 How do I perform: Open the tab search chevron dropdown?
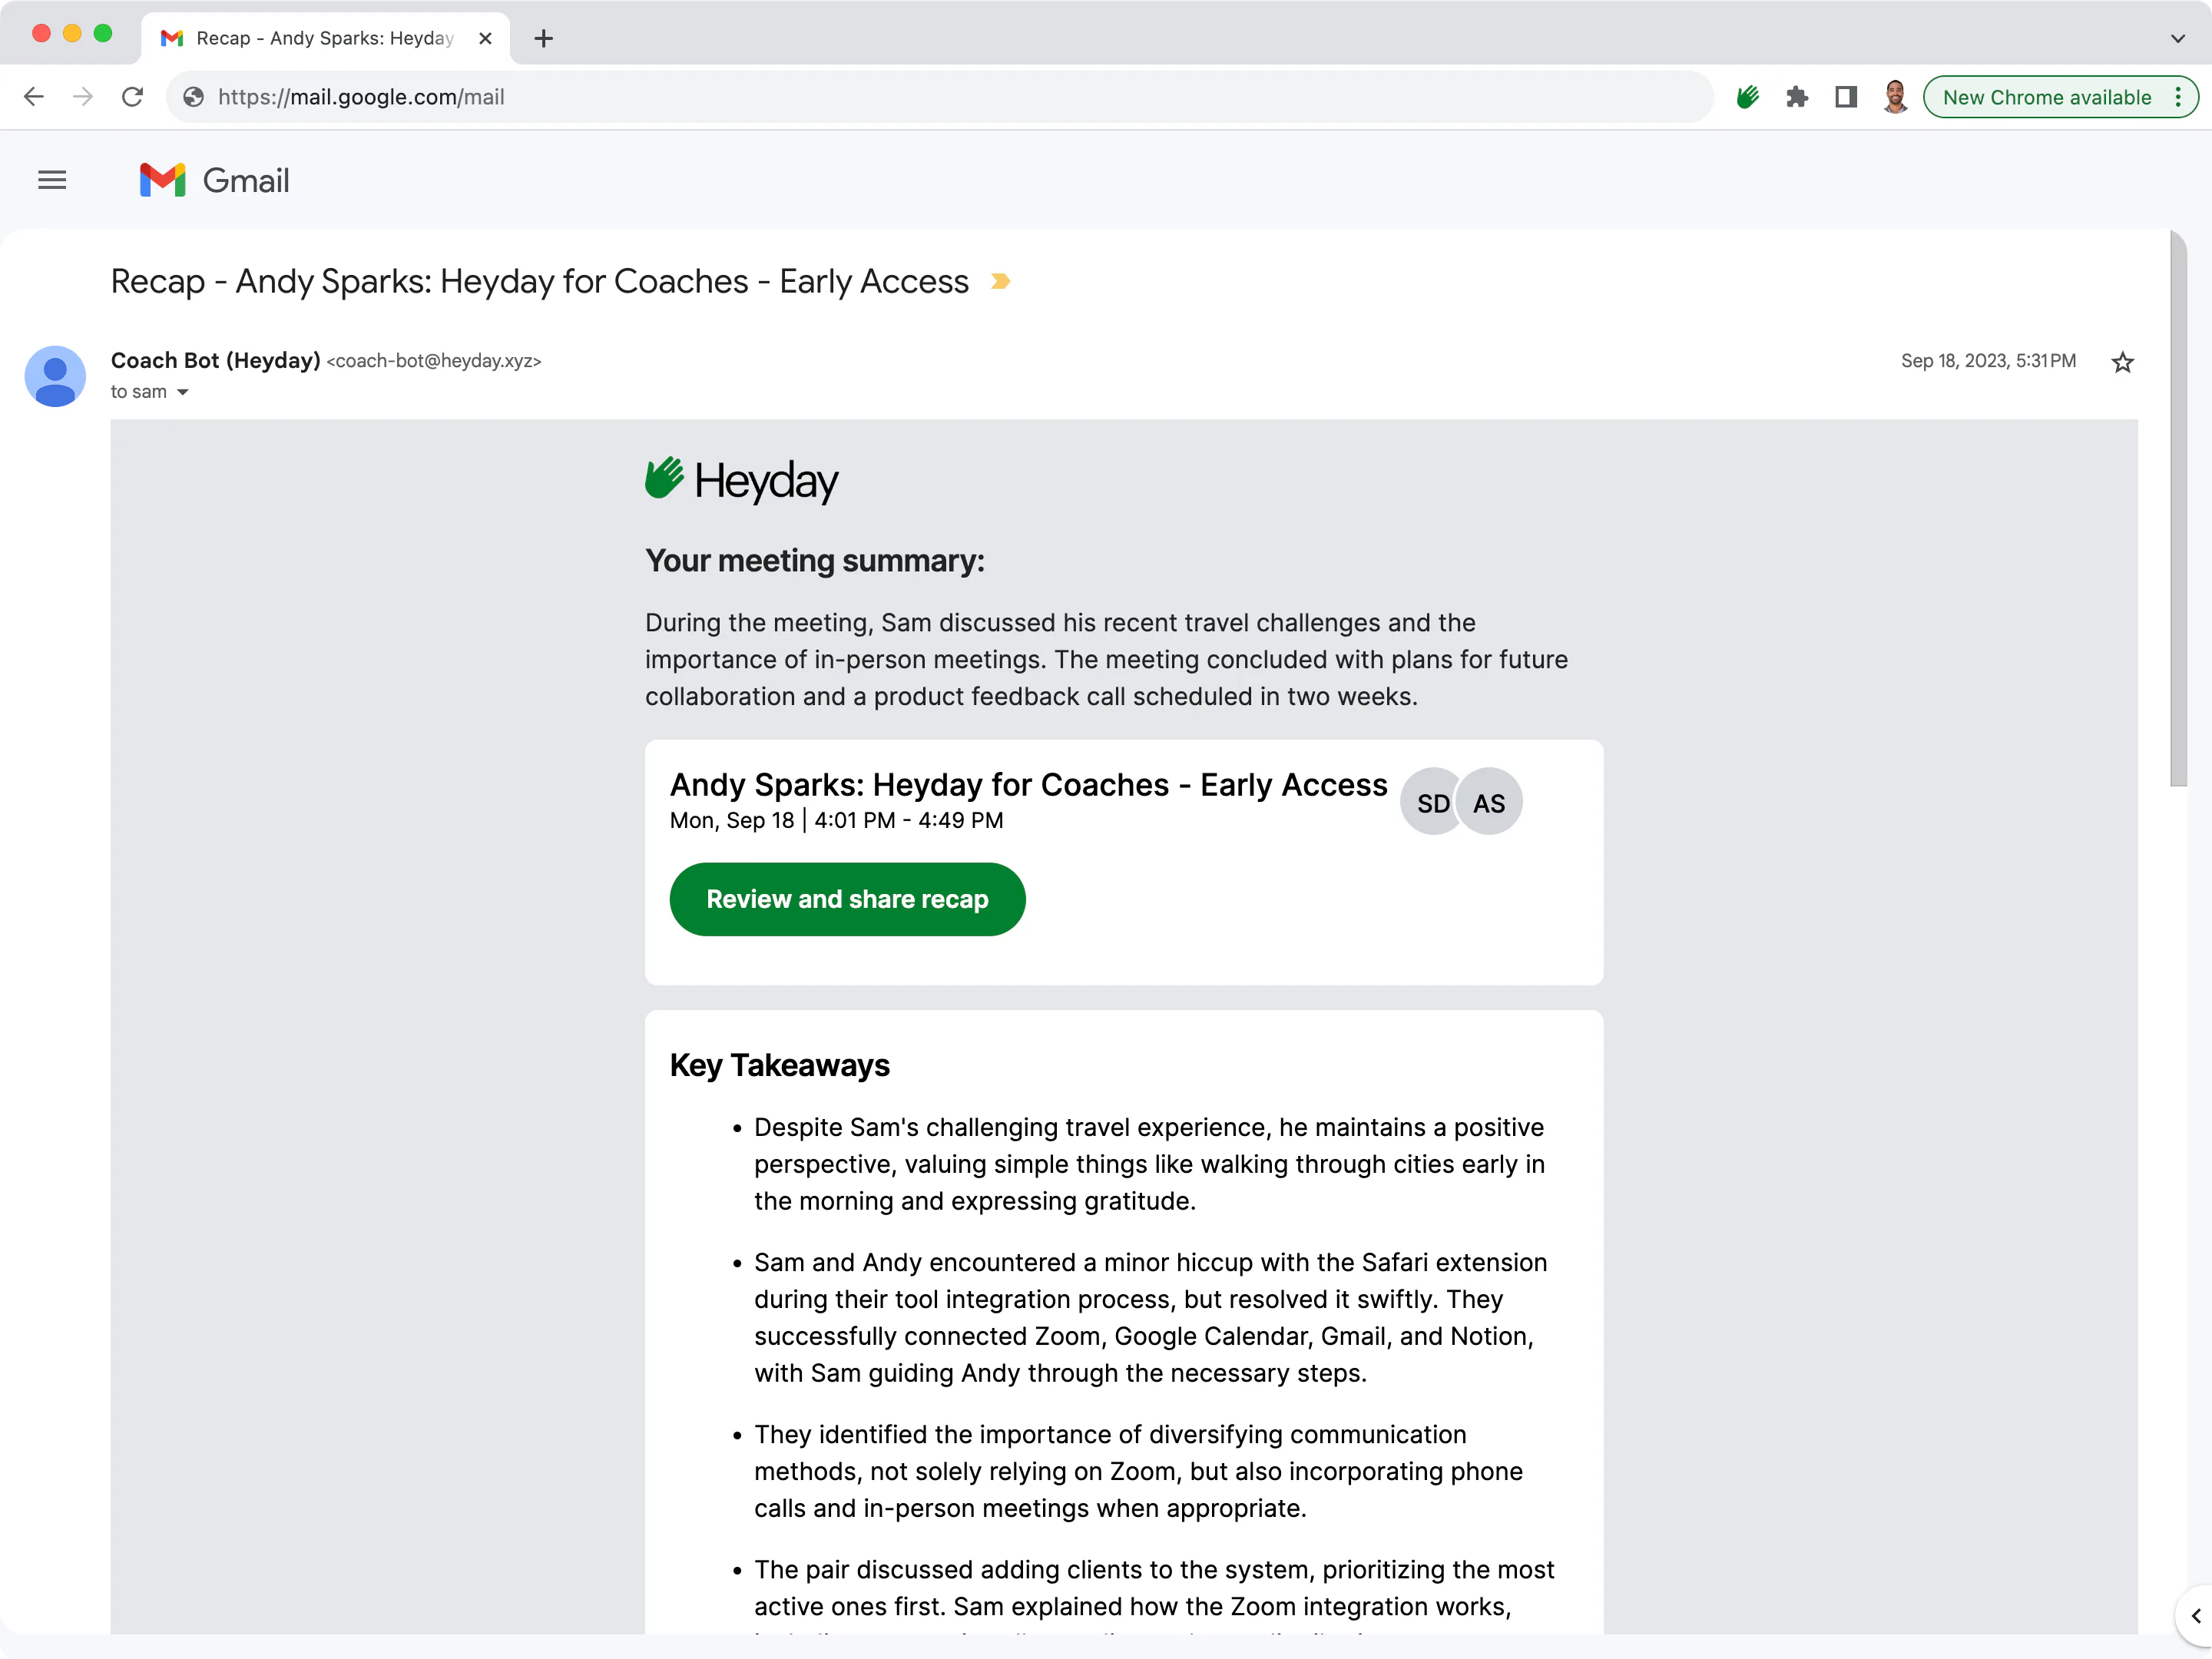click(2177, 38)
